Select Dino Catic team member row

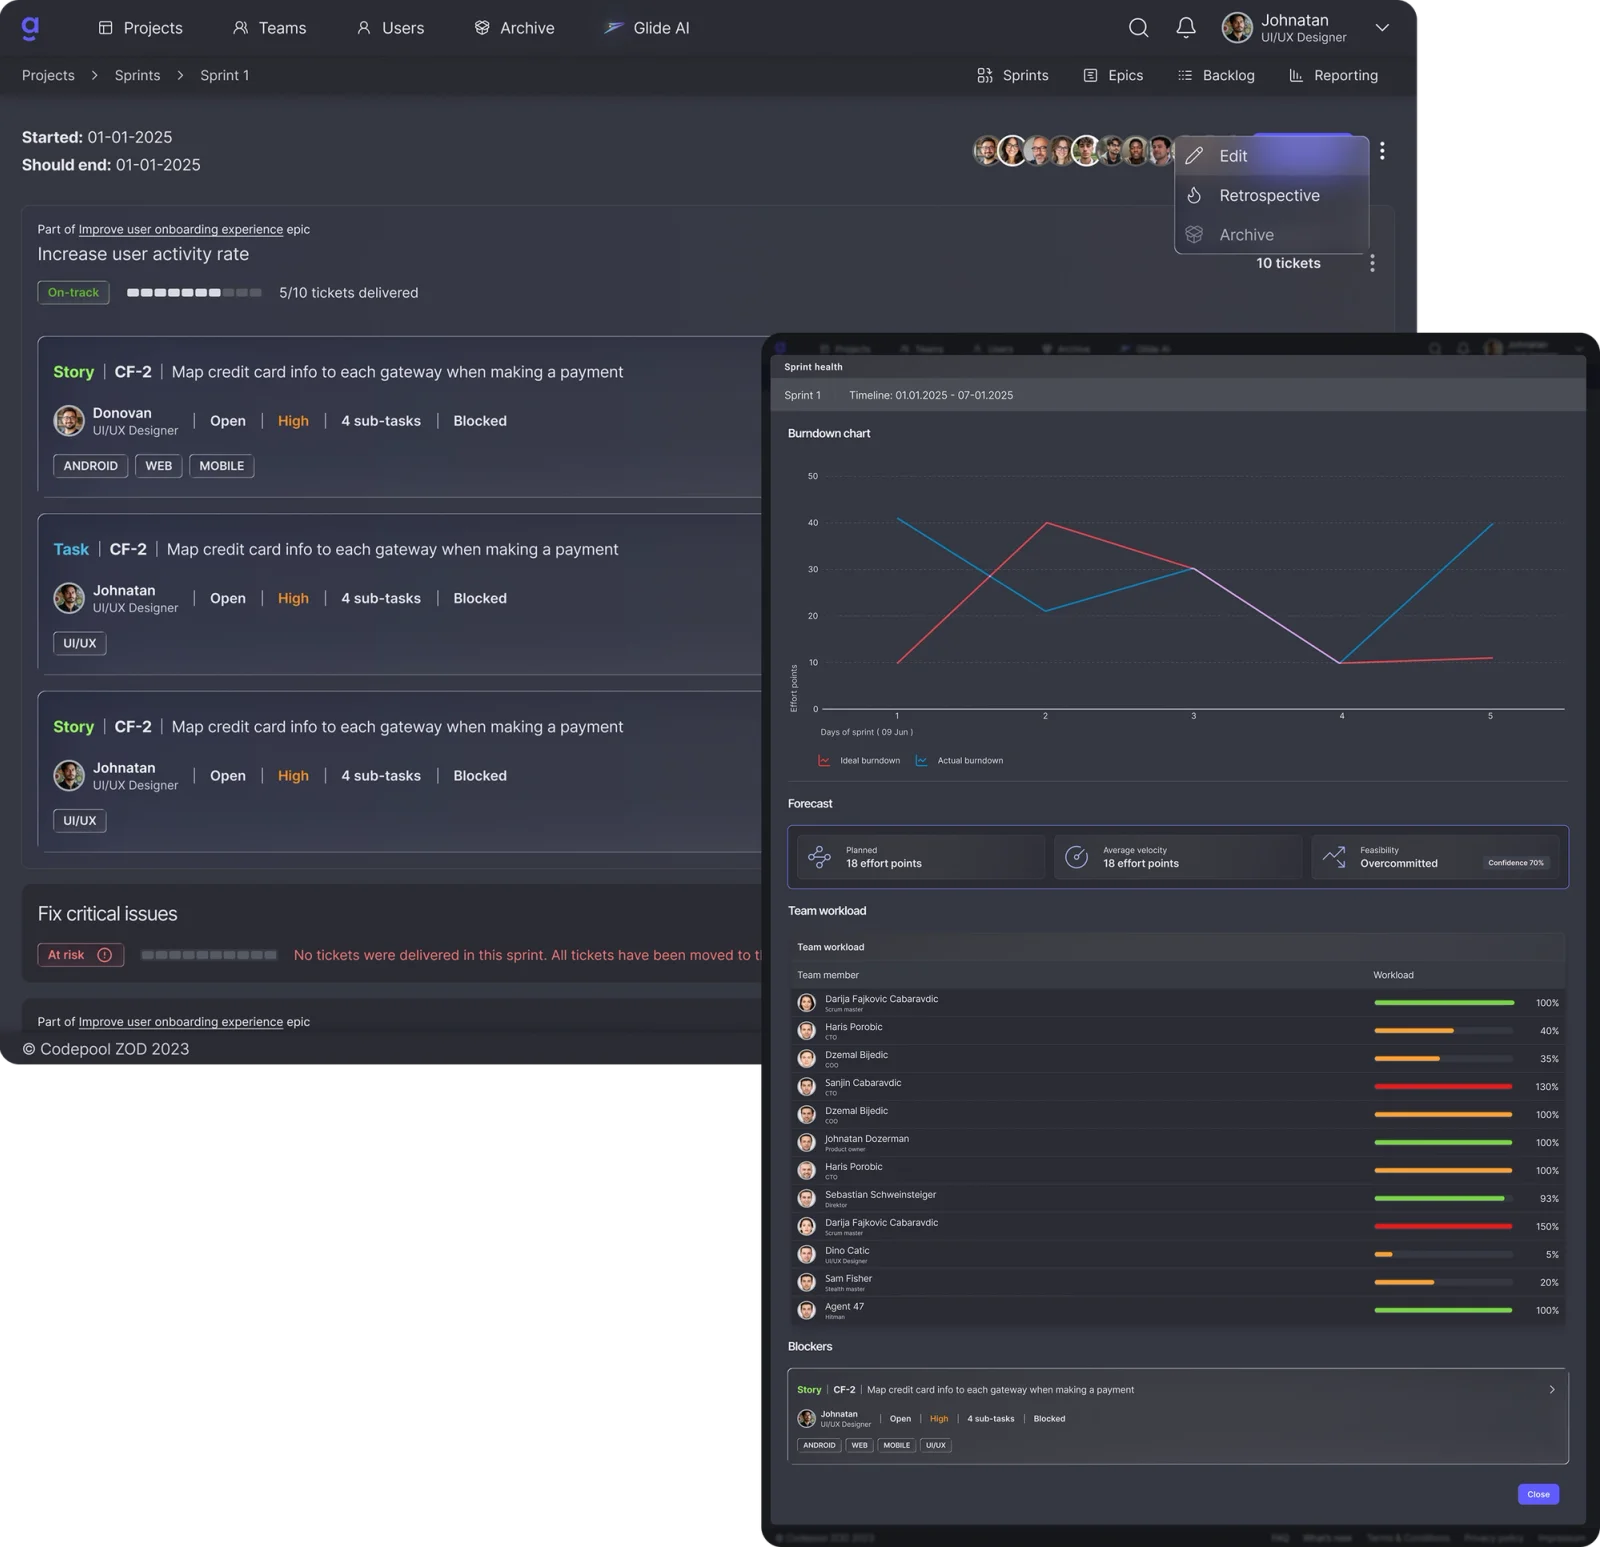point(1177,1255)
